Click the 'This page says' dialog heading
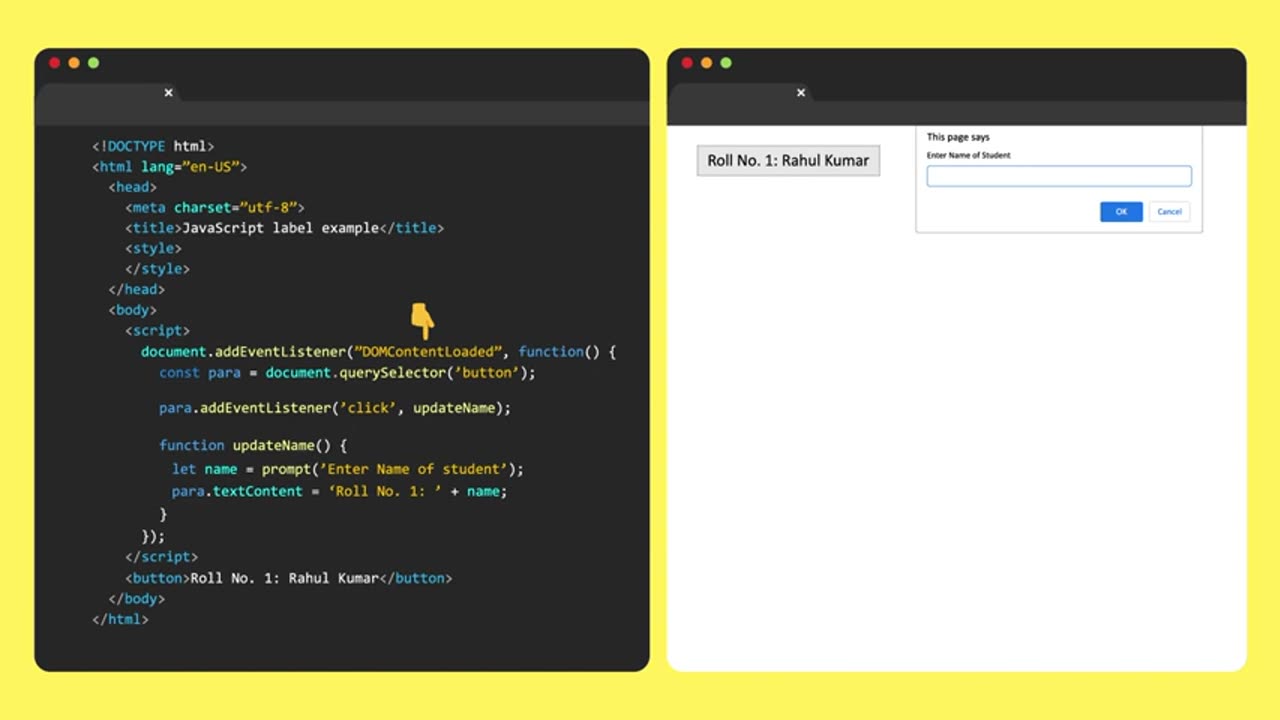Image resolution: width=1280 pixels, height=720 pixels. point(958,137)
